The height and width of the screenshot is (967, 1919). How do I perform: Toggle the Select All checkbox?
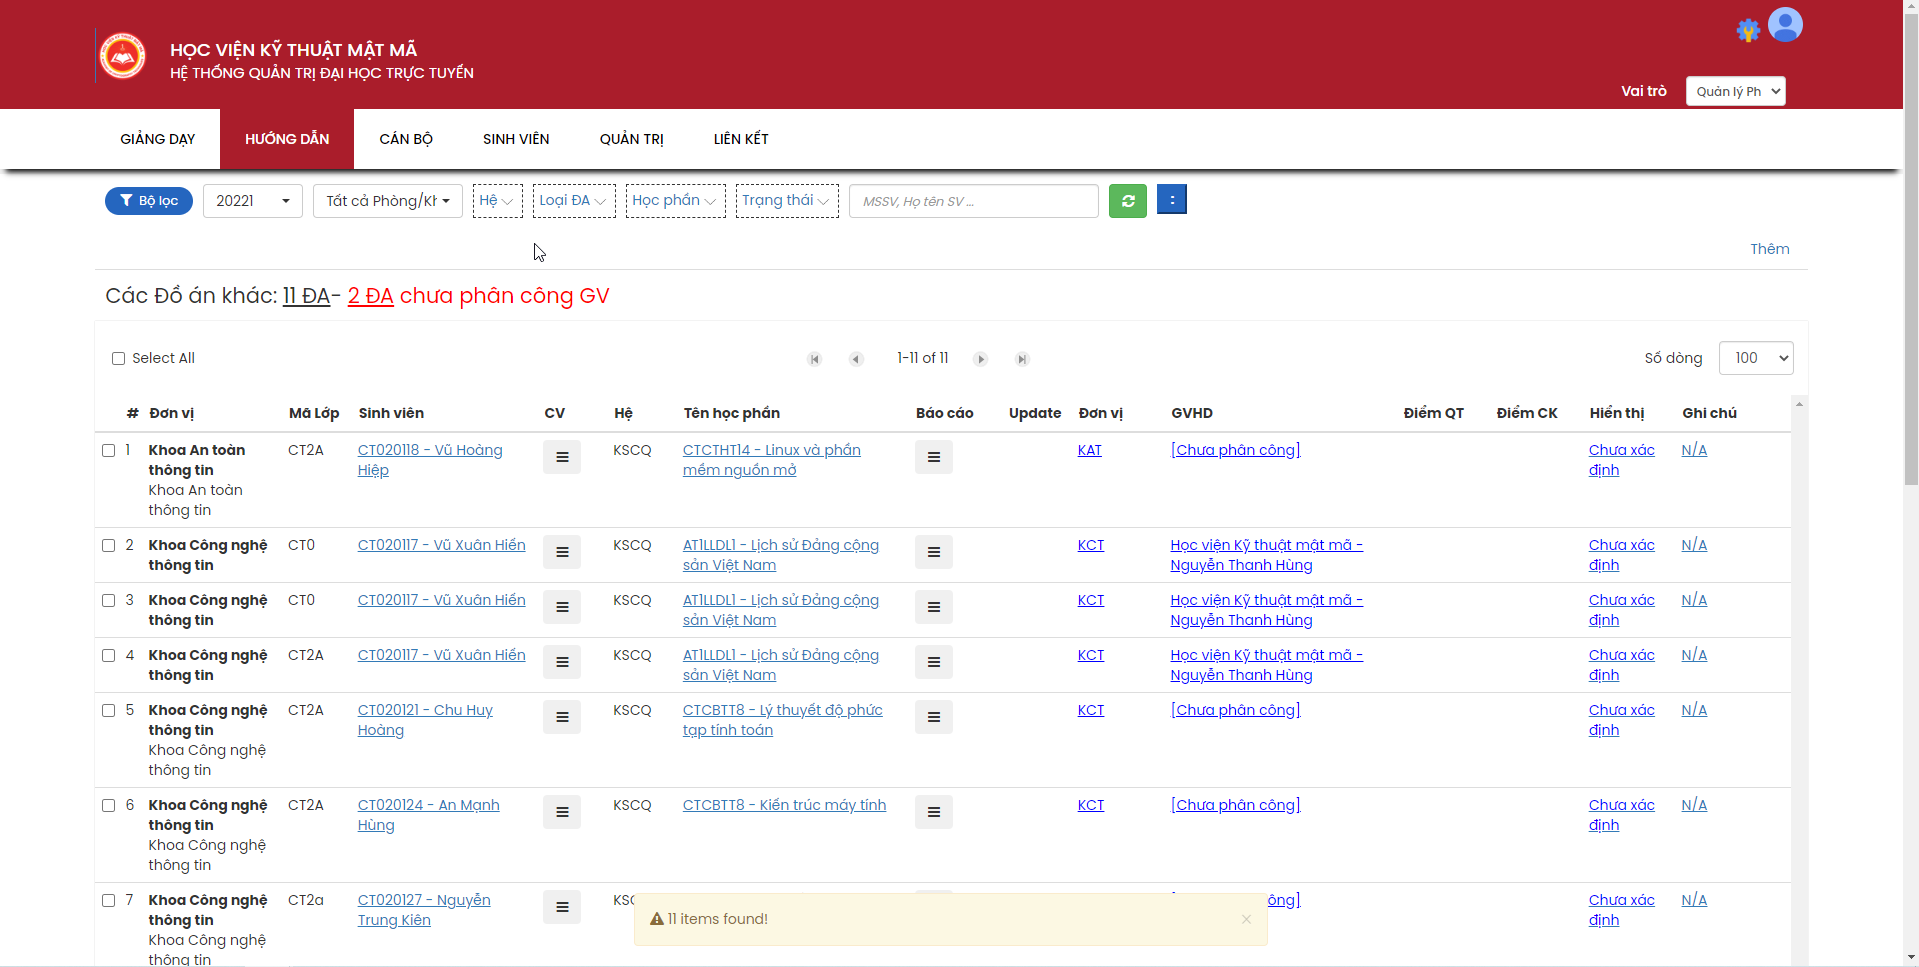coord(118,359)
